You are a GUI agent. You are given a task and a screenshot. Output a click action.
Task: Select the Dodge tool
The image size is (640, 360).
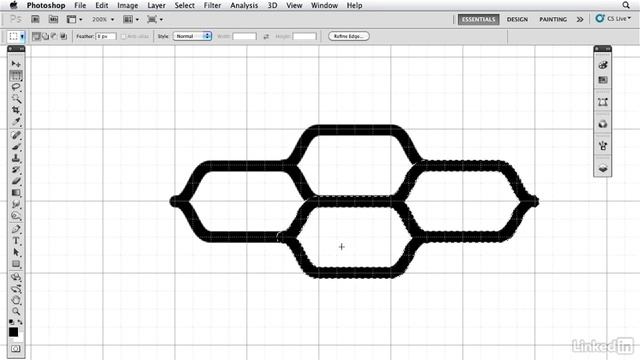(16, 215)
